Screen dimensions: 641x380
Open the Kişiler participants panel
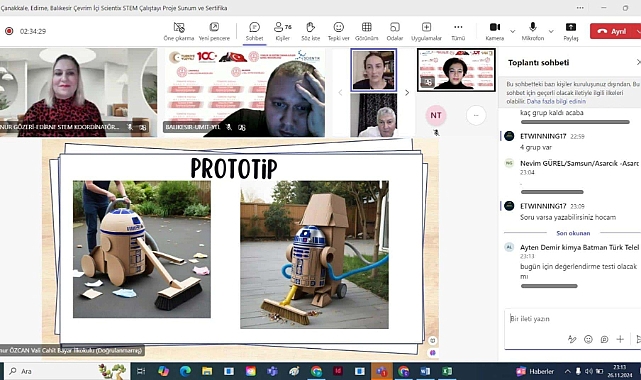(x=282, y=31)
